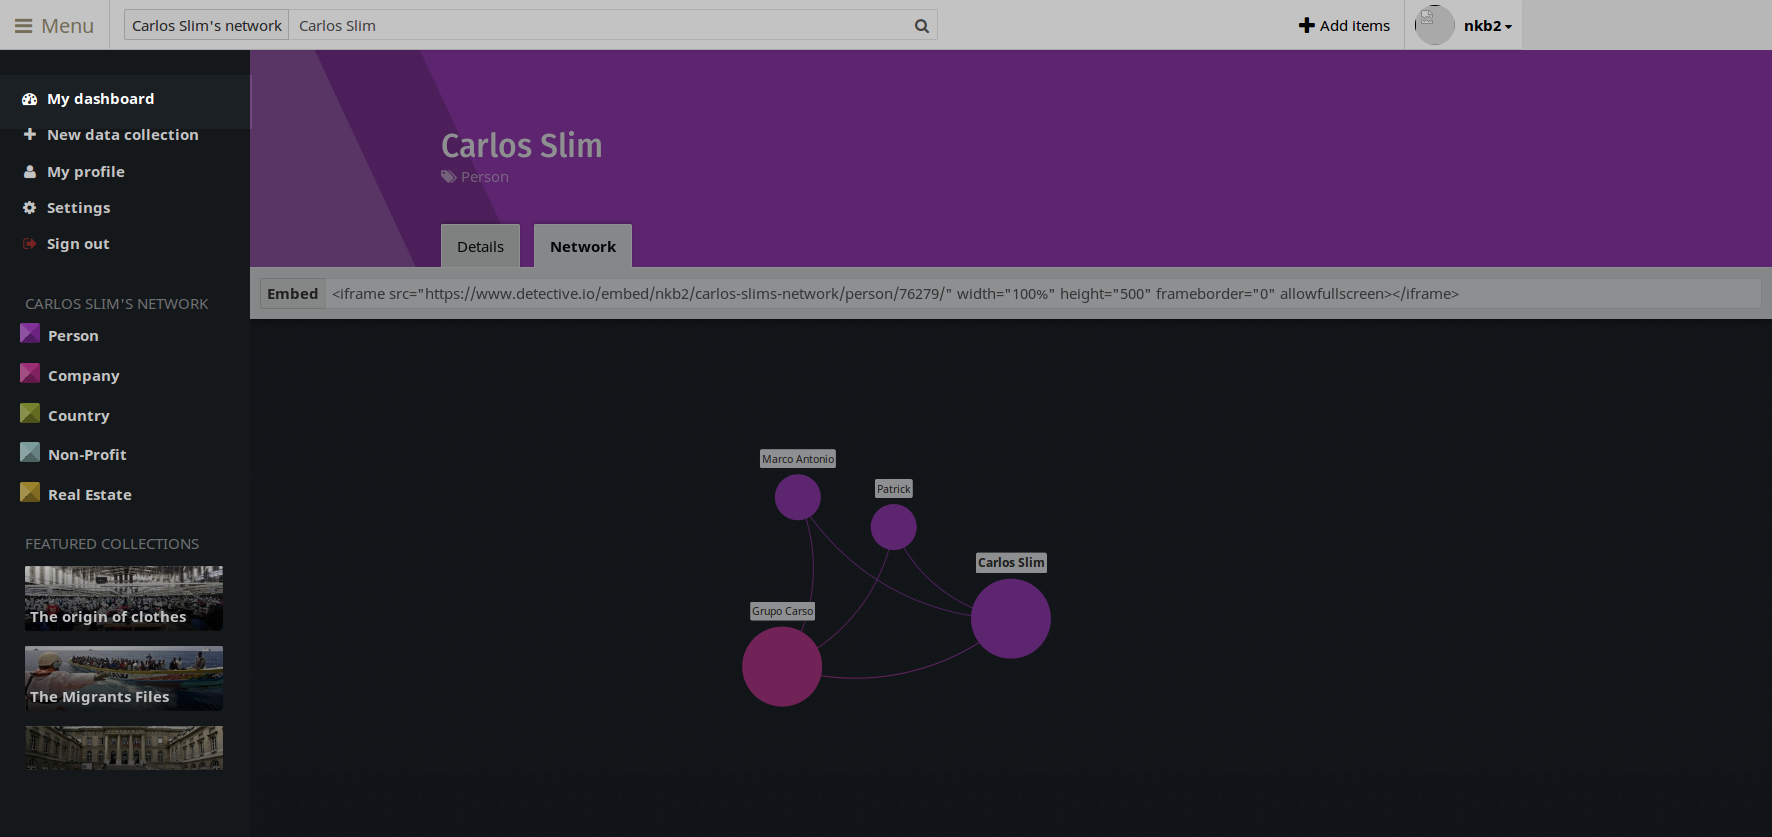This screenshot has width=1772, height=837.
Task: Open My profile page
Action: point(86,172)
